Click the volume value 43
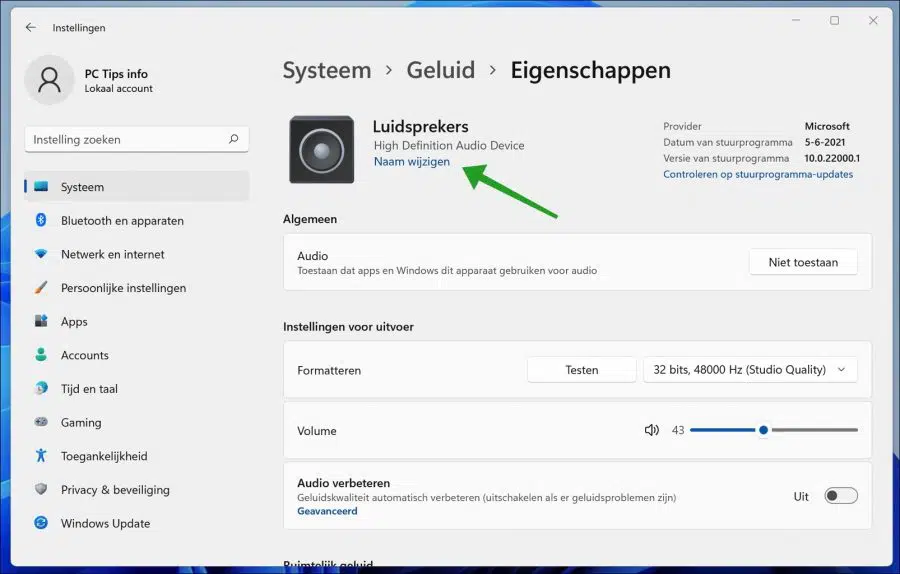 [678, 430]
